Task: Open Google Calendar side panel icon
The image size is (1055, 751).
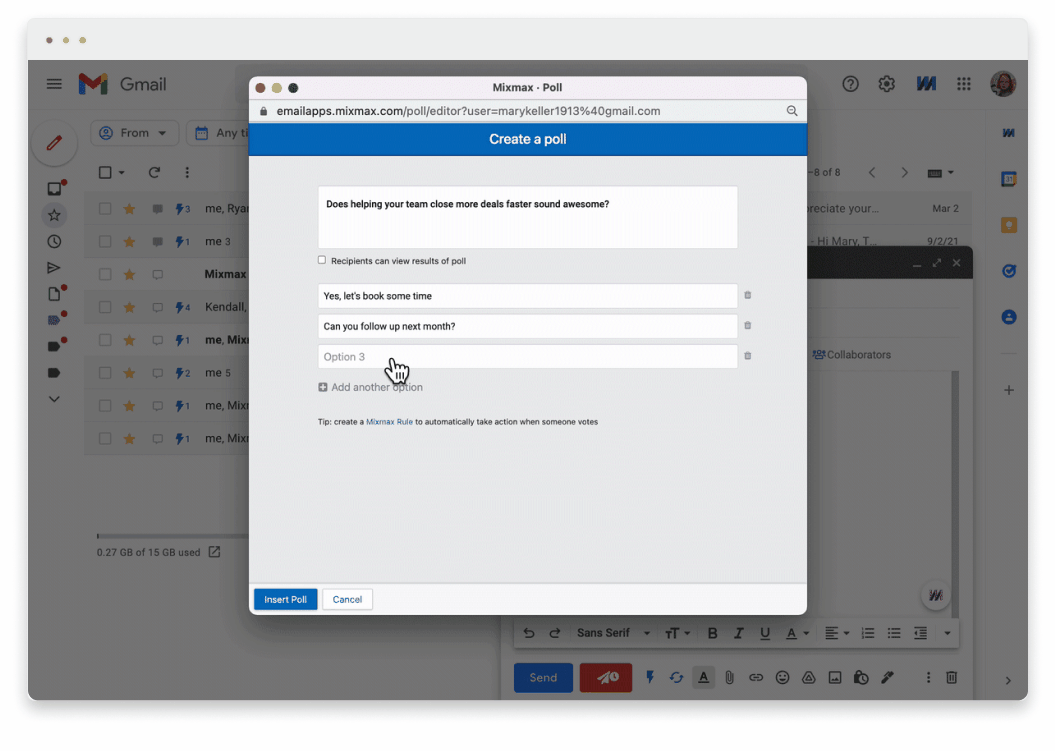Action: pyautogui.click(x=1009, y=179)
